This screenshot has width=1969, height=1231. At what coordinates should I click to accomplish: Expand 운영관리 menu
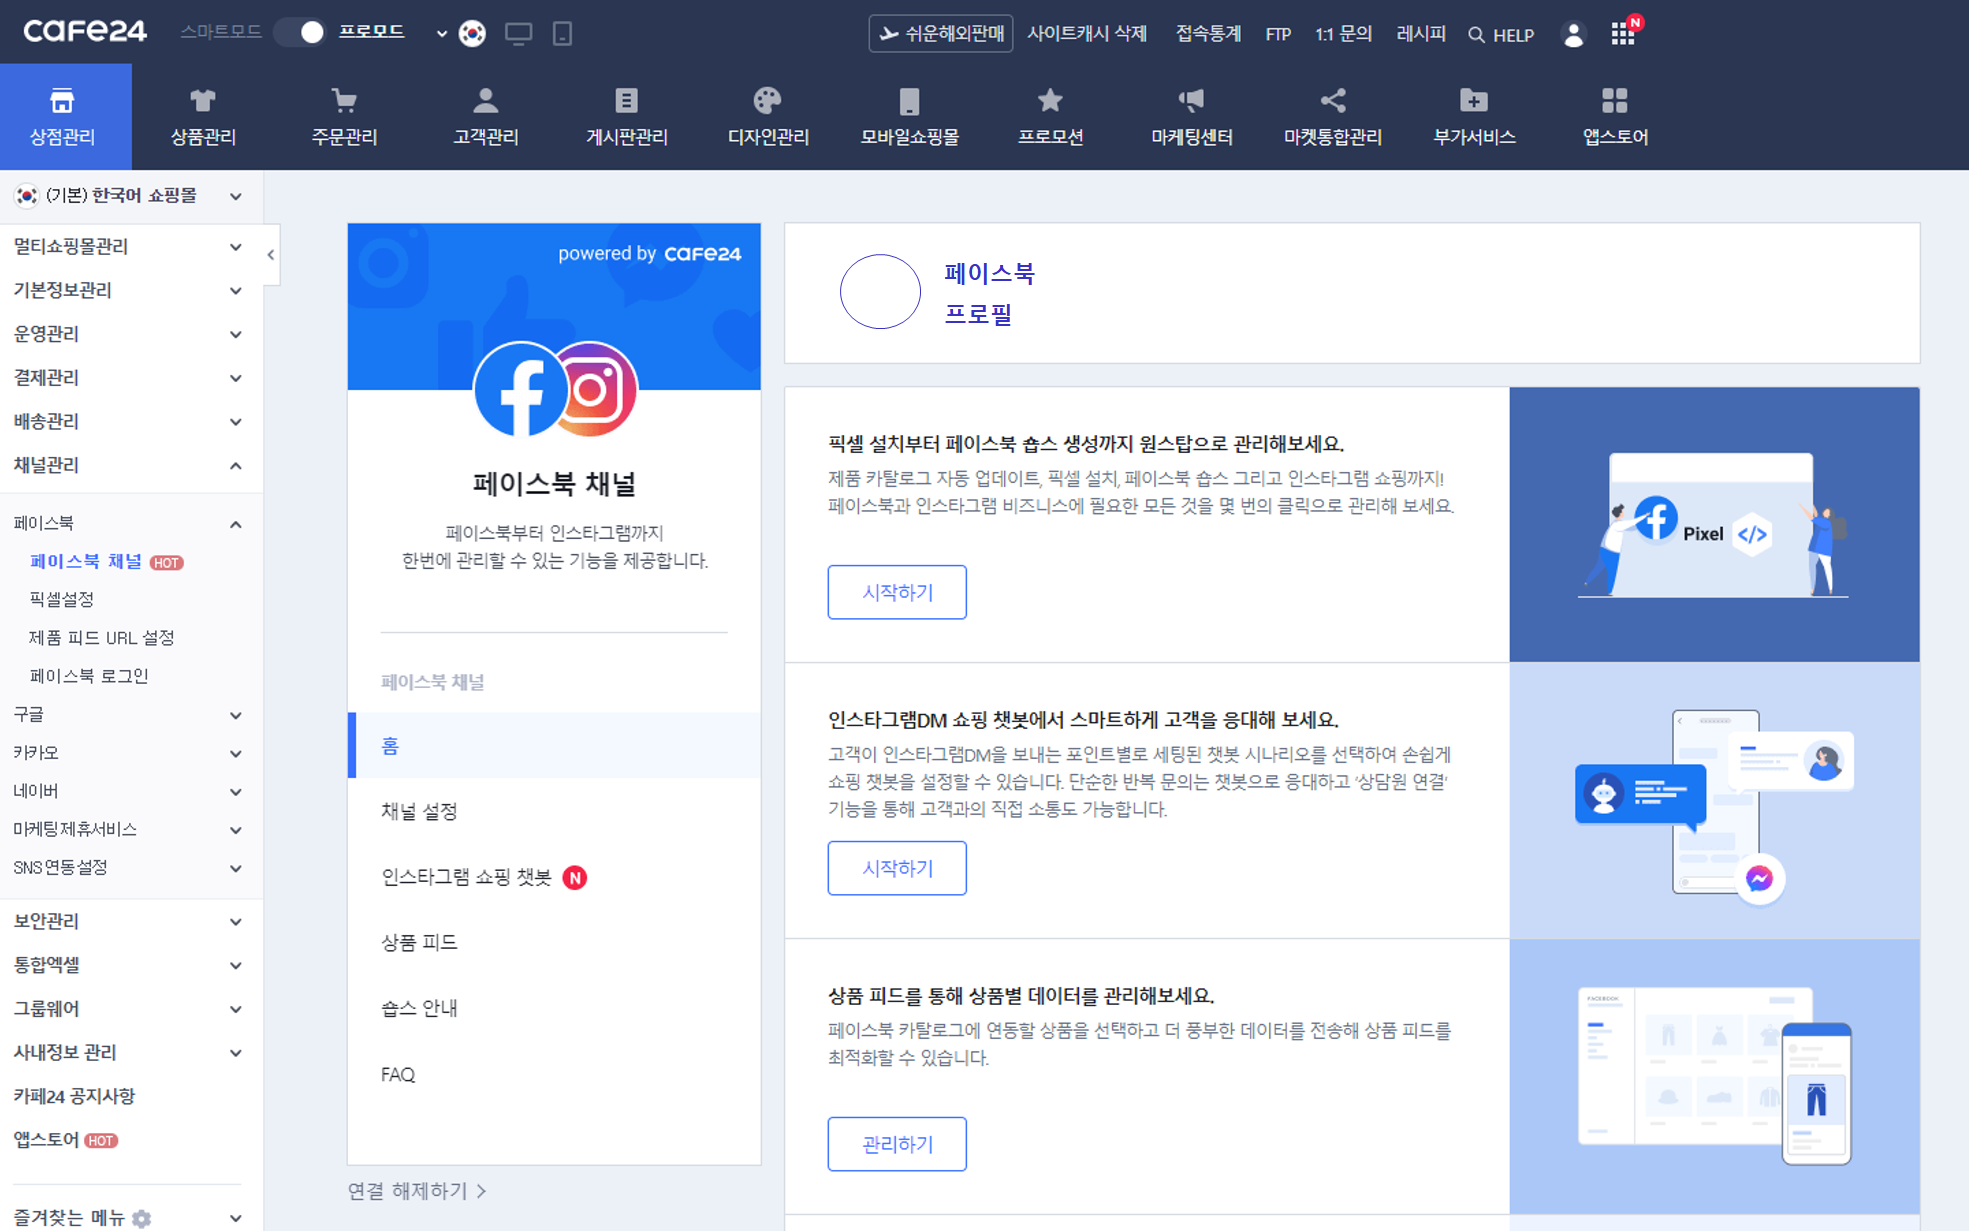pyautogui.click(x=130, y=334)
